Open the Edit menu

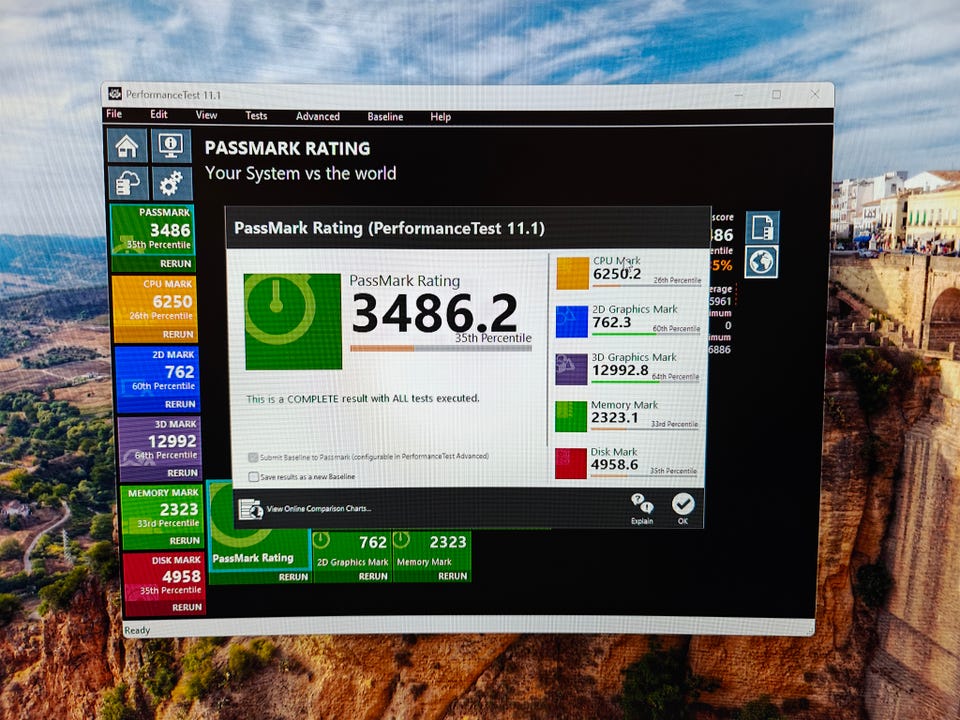[159, 114]
